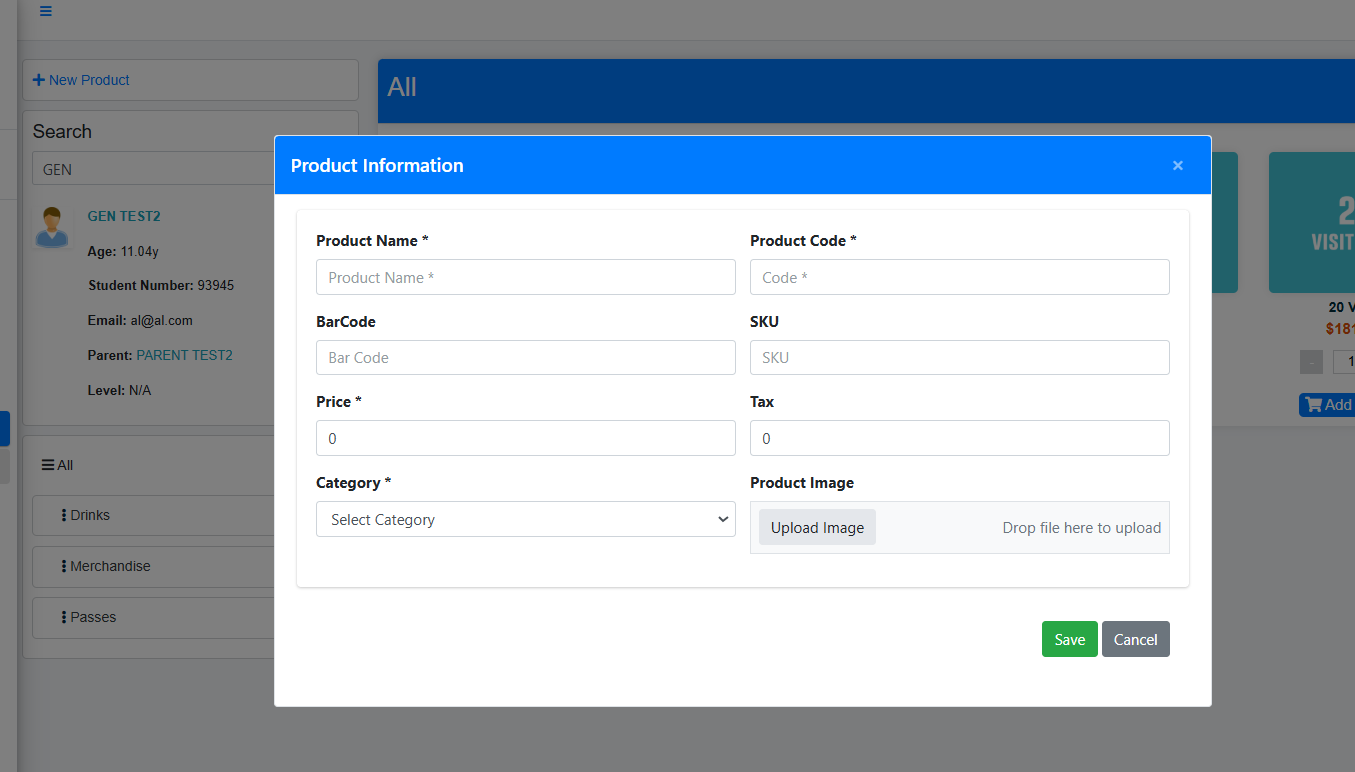Close the Product Information dialog with X

point(1178,165)
